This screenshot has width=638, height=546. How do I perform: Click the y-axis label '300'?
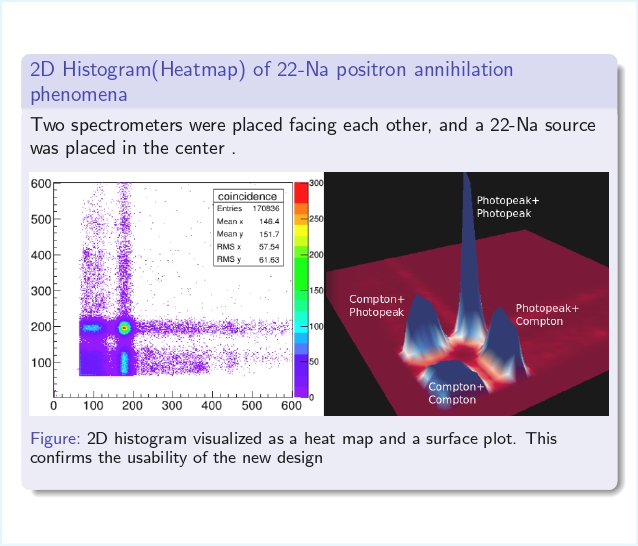tap(41, 291)
